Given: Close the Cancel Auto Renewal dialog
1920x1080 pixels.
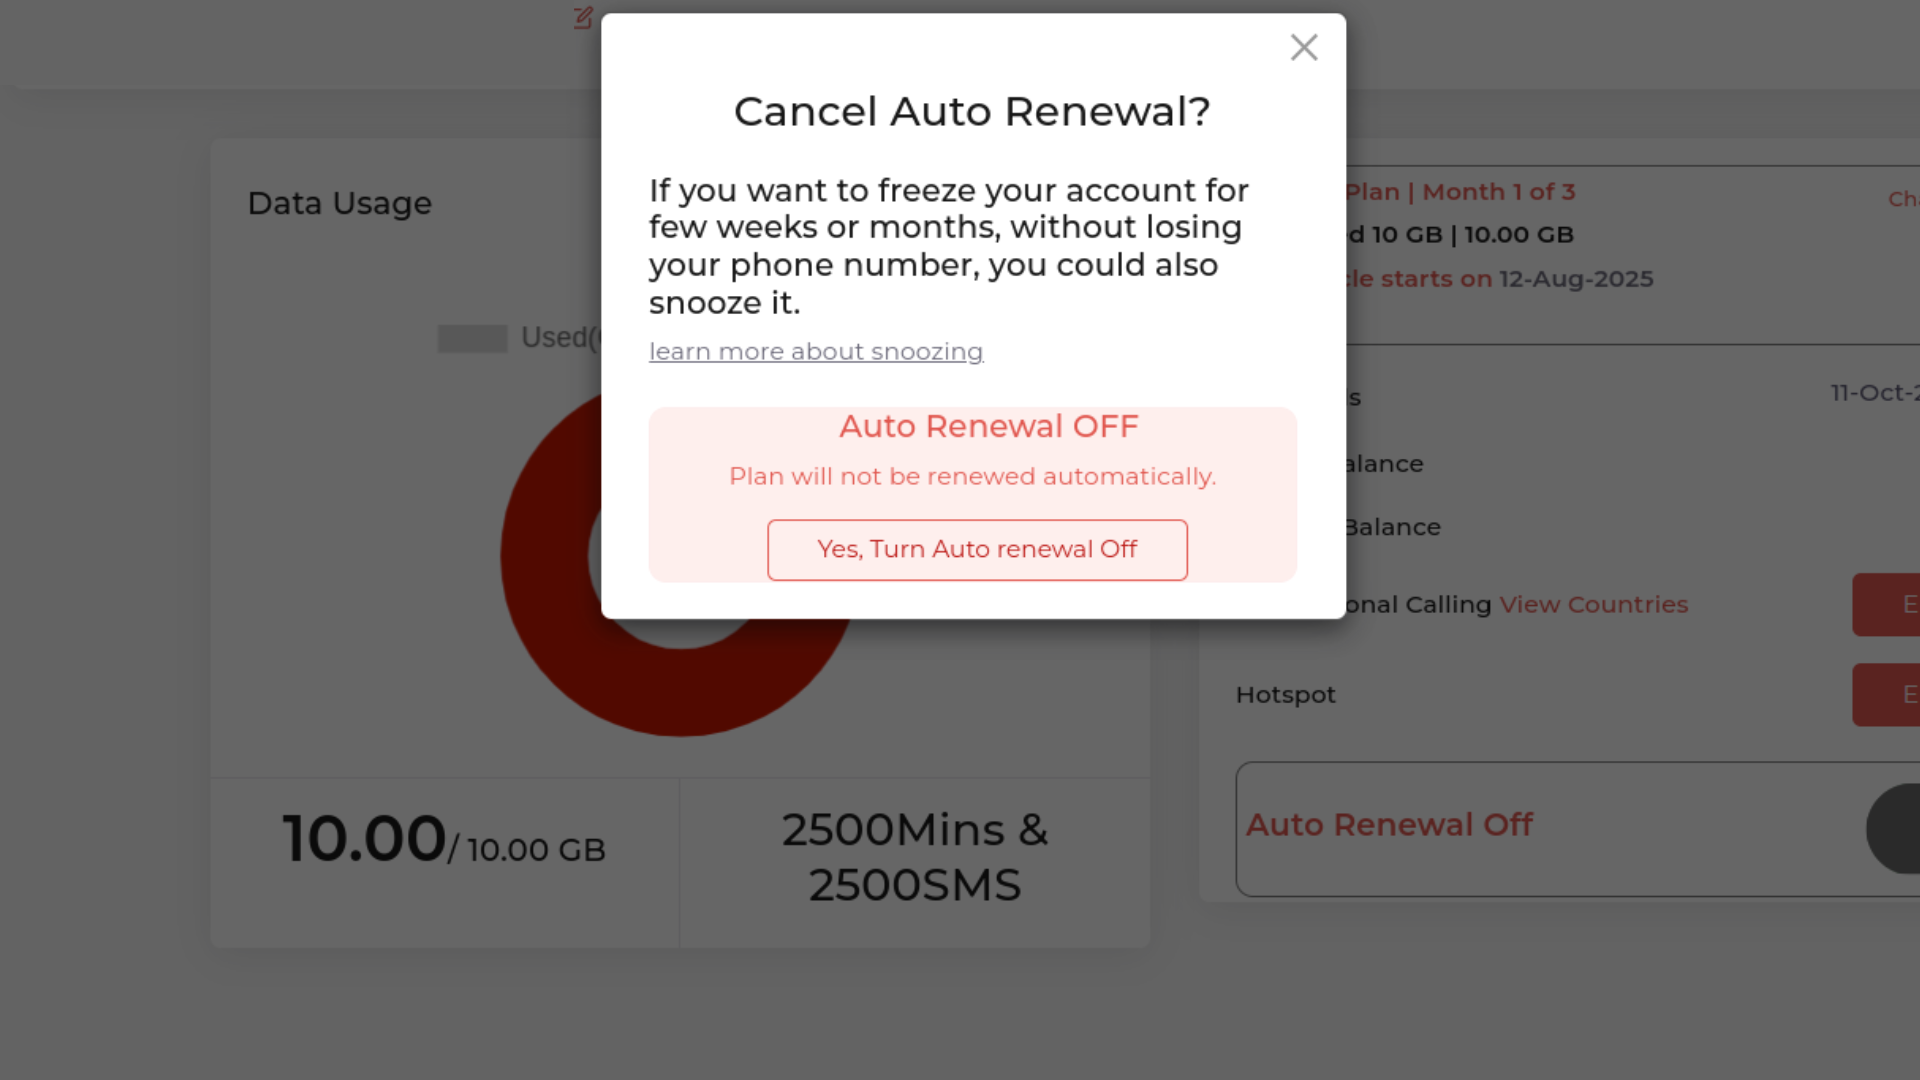Looking at the screenshot, I should [1303, 47].
